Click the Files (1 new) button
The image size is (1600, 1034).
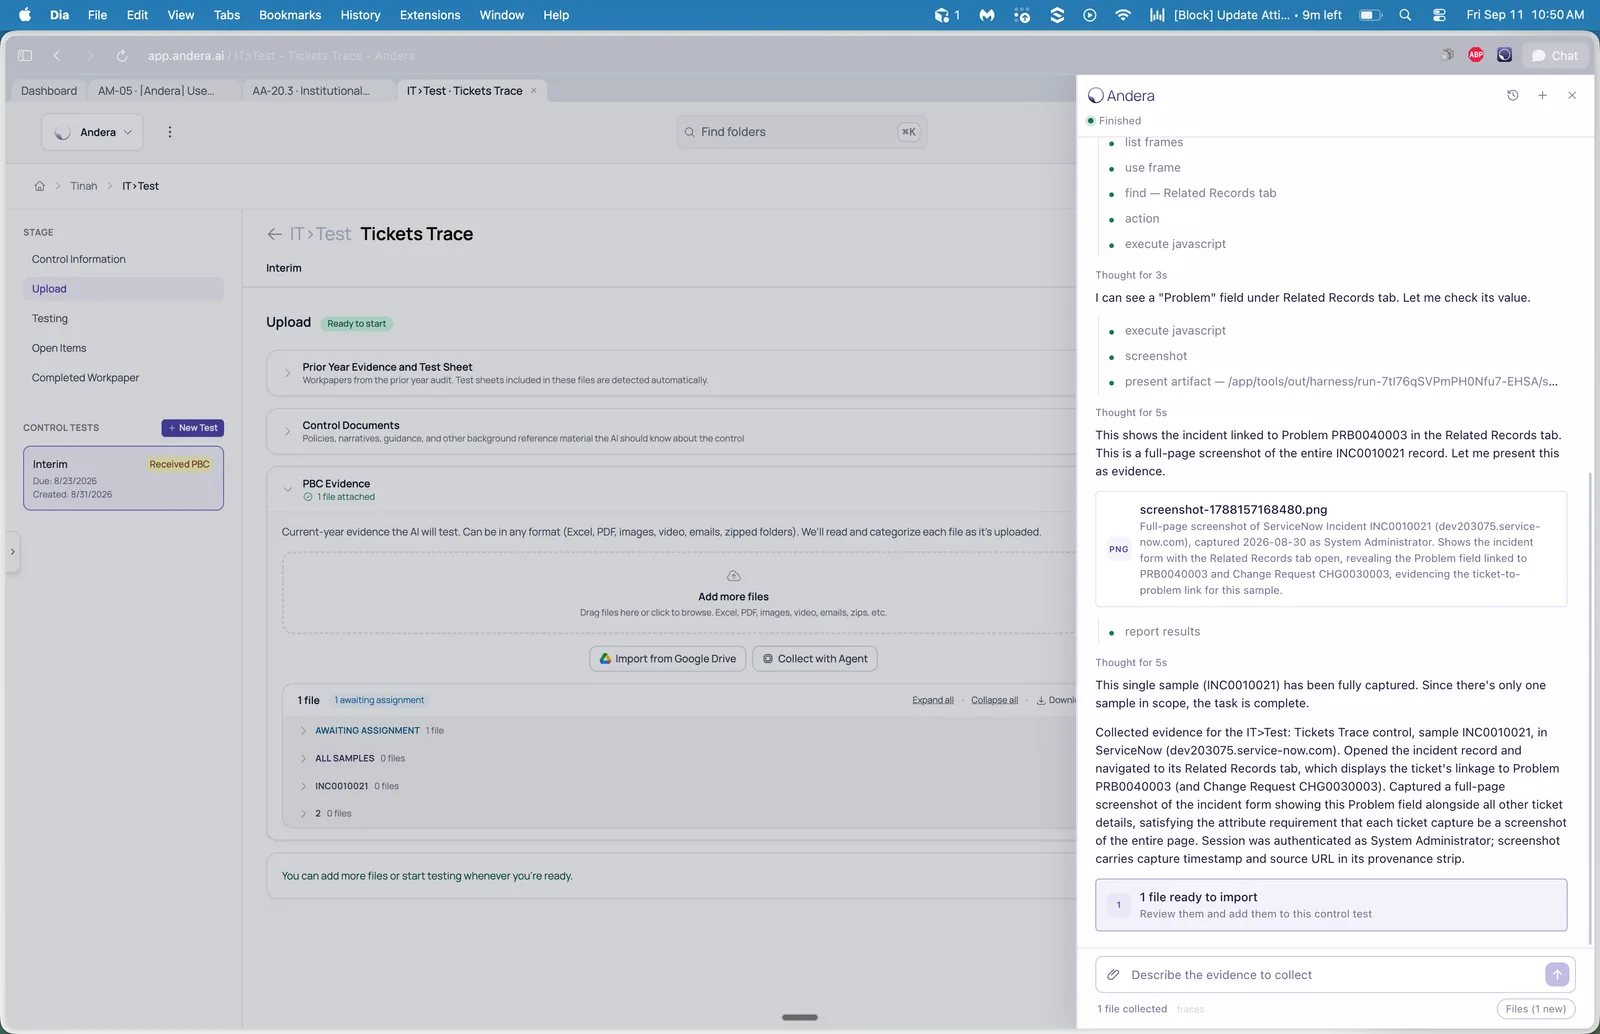[1536, 1009]
